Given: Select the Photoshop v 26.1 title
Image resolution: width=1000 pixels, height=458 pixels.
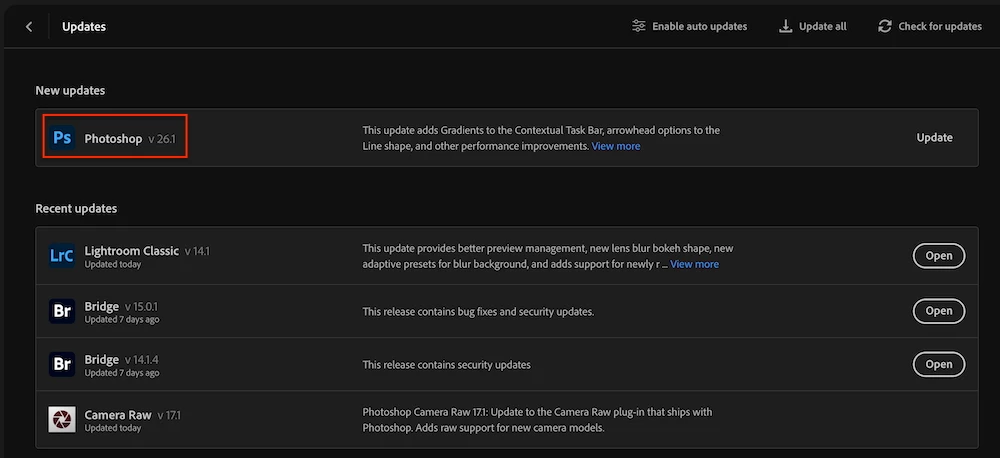Looking at the screenshot, I should click(x=113, y=138).
